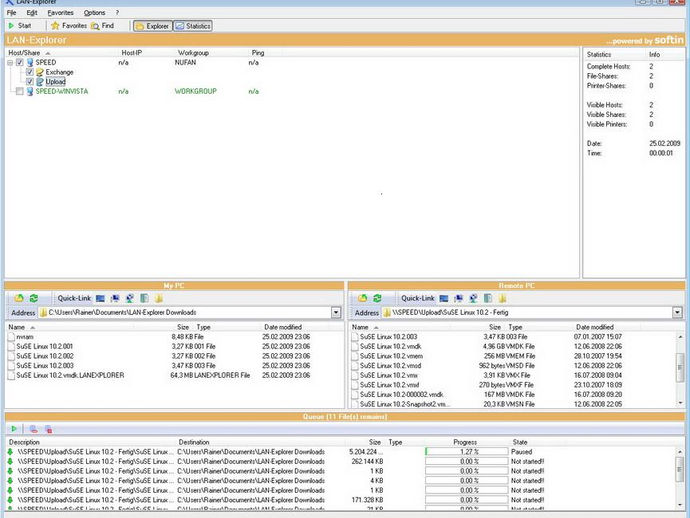Viewport: 690px width, 518px height.
Task: Sort hosts by Workgroup column
Action: (193, 53)
